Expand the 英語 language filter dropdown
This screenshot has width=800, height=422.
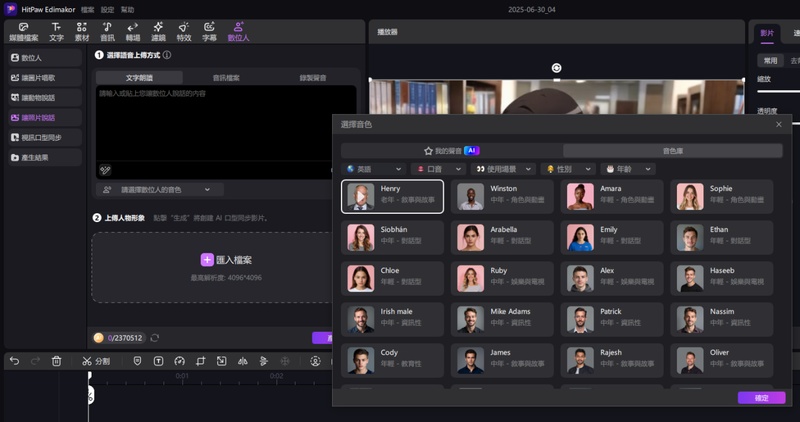coord(374,169)
